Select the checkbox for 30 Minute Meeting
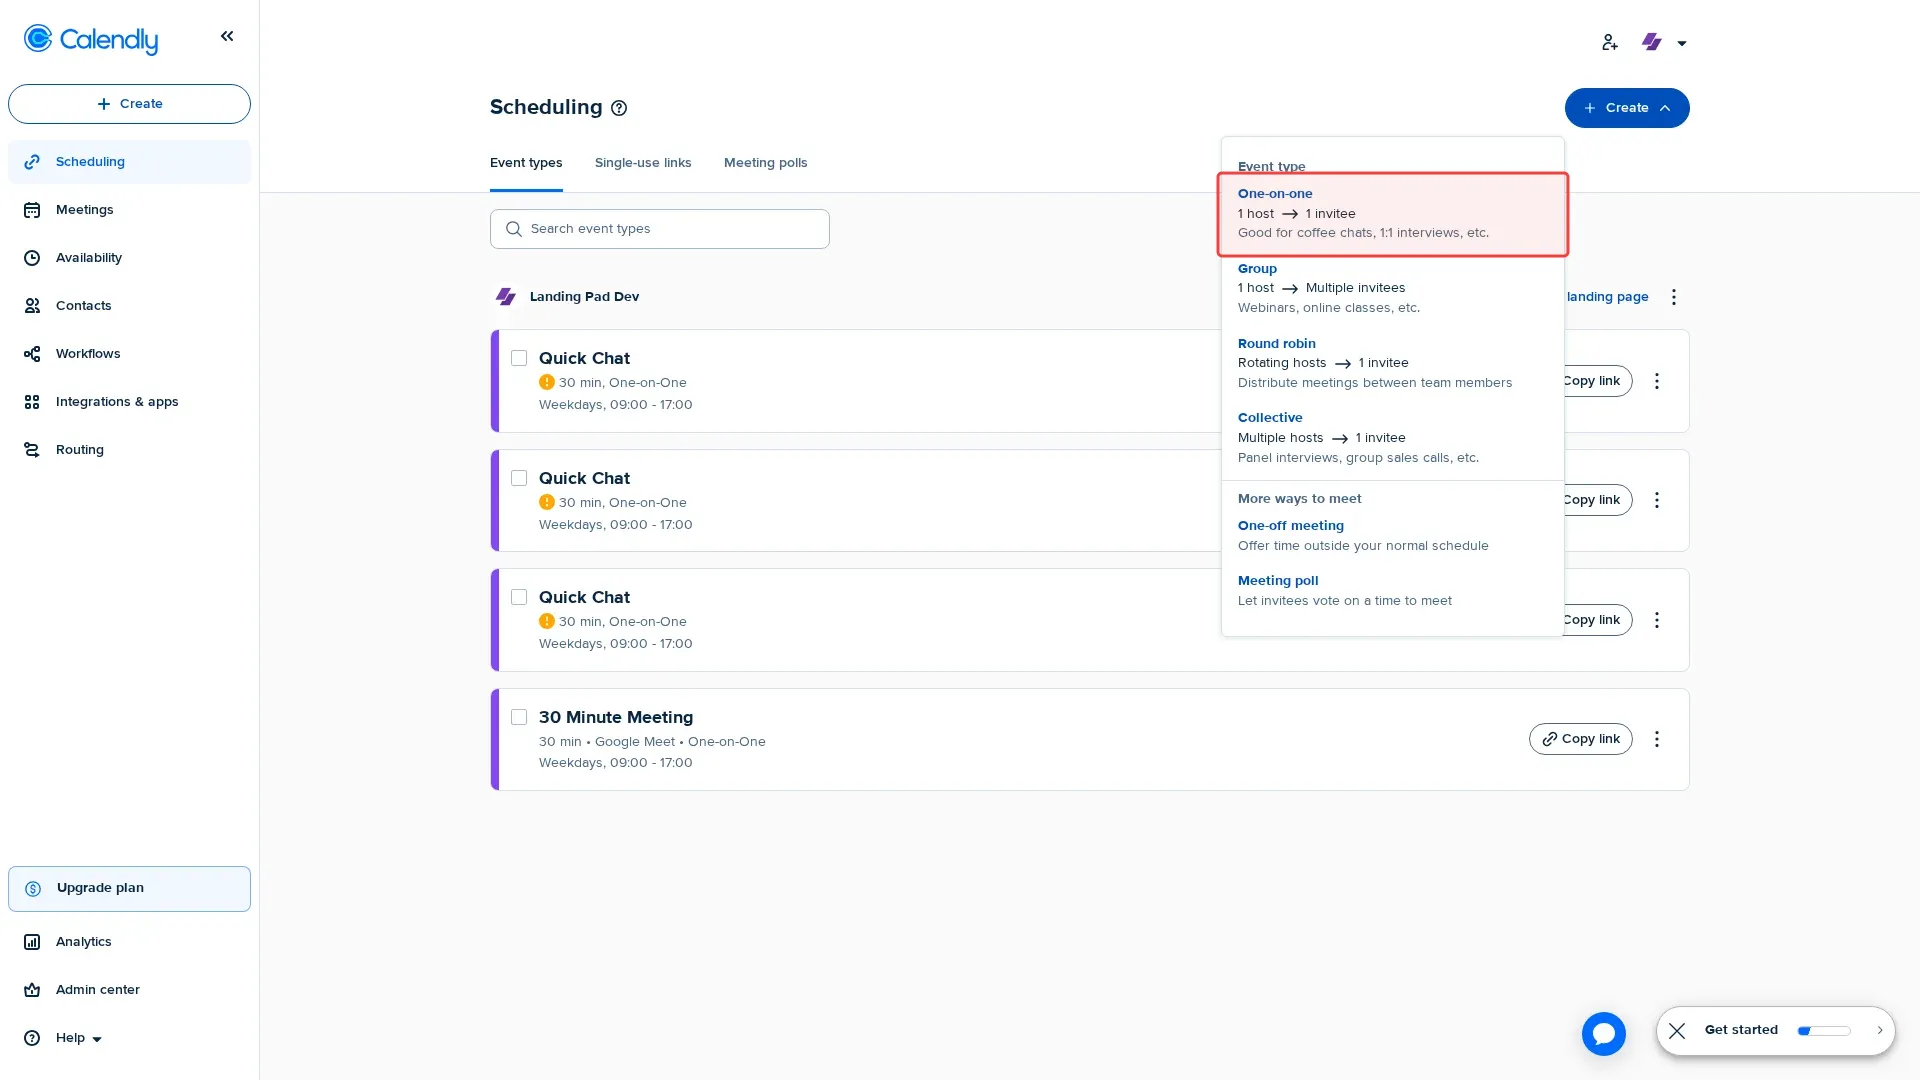 tap(519, 717)
